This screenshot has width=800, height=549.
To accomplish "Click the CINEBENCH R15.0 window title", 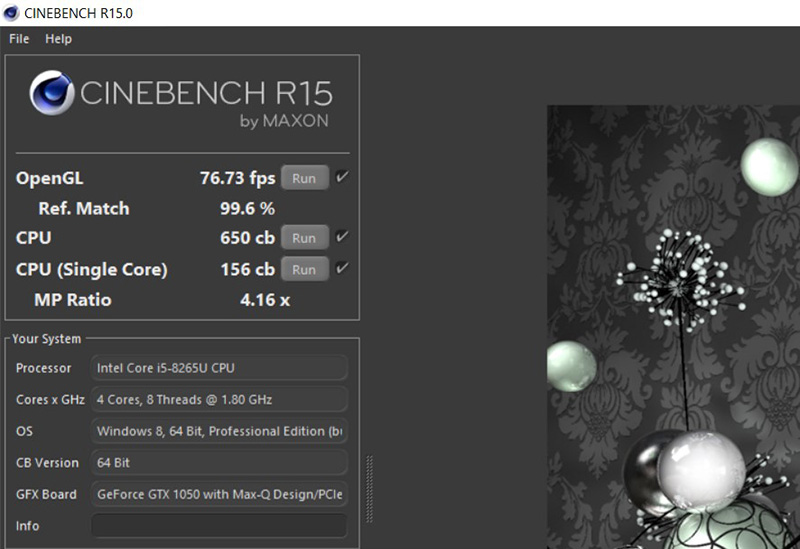I will [79, 13].
